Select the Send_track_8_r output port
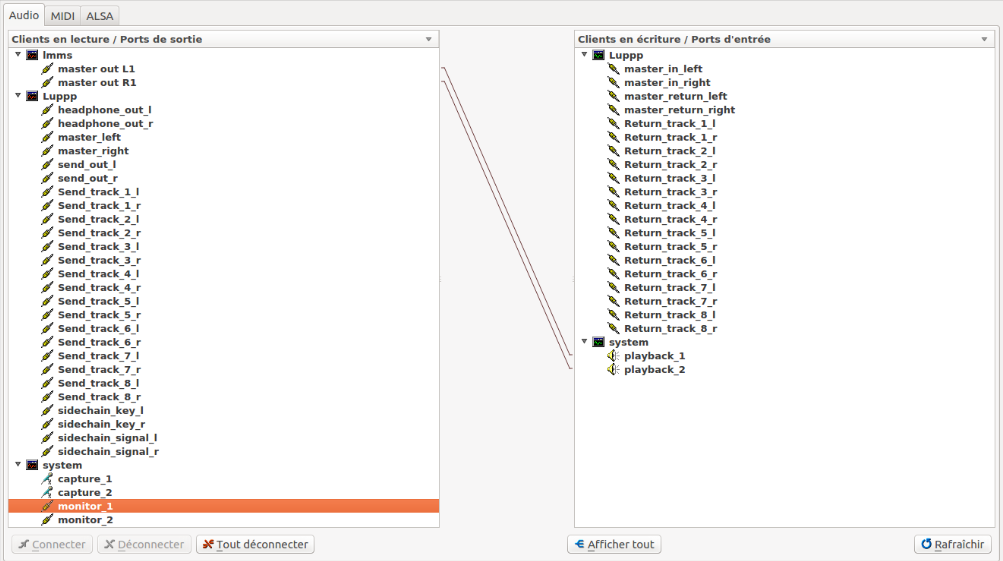Viewport: 1003px width, 561px height. pyautogui.click(x=99, y=397)
